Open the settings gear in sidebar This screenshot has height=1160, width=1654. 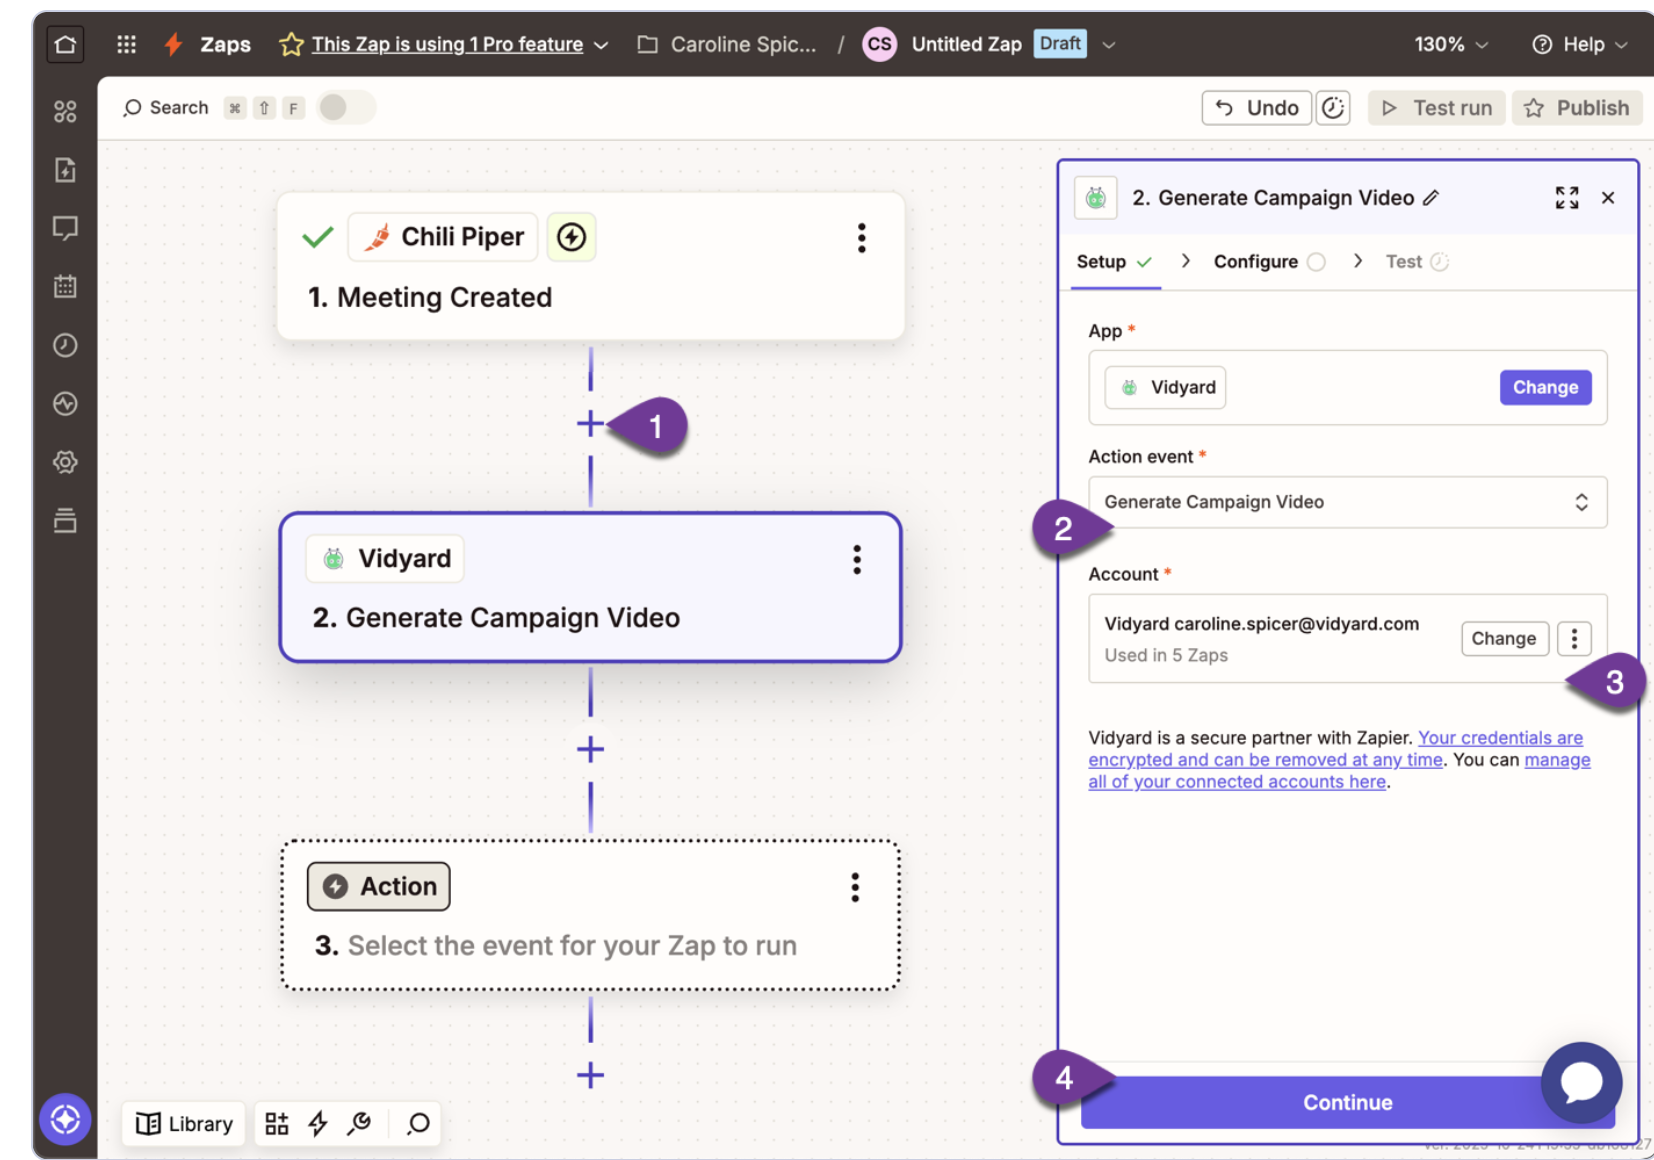[65, 462]
